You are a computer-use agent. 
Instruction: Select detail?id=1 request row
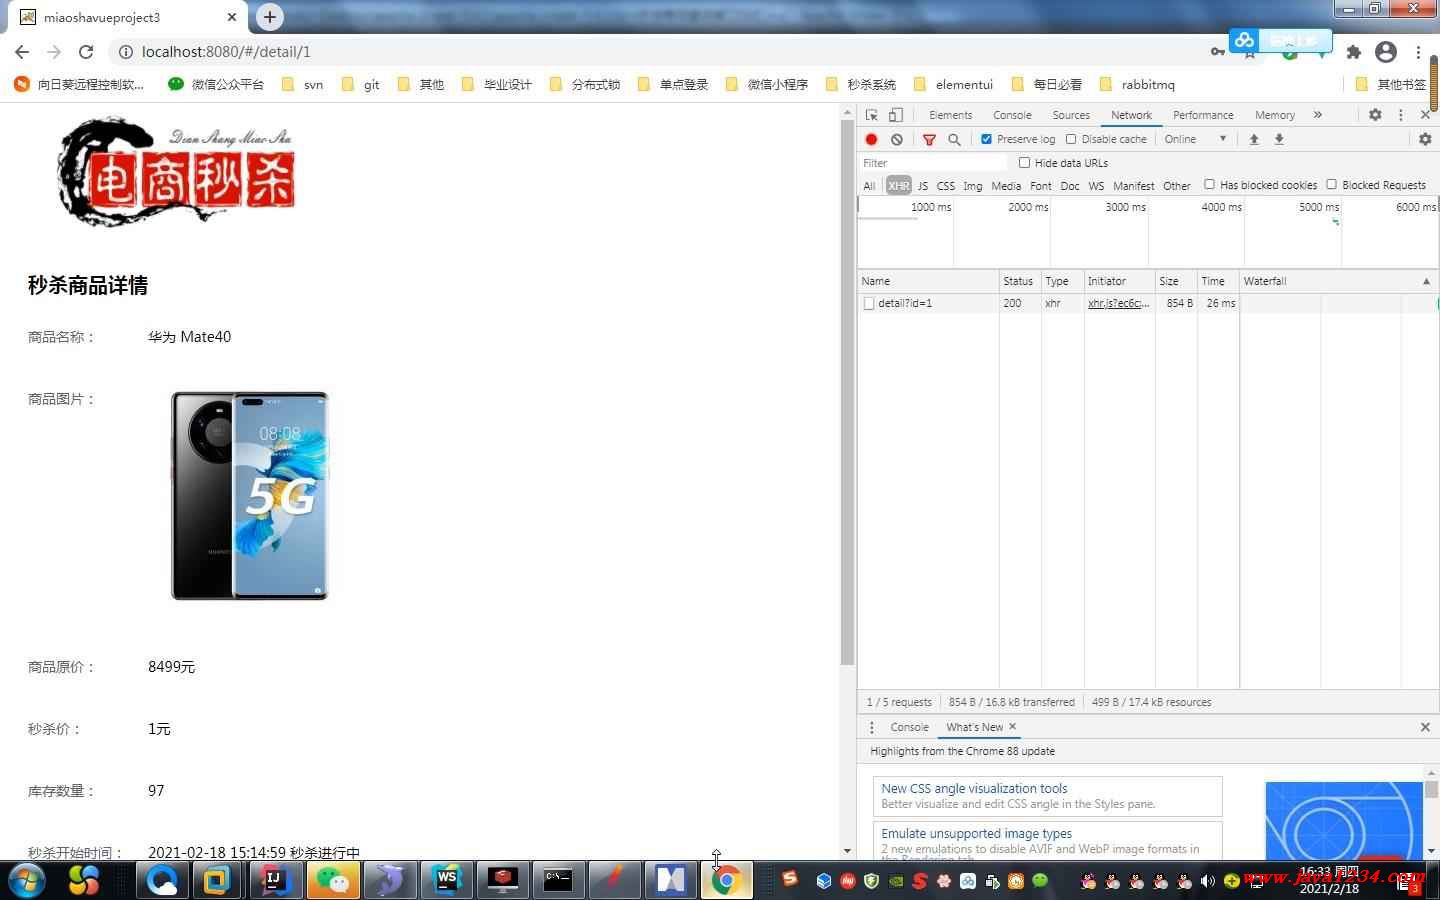[x=1147, y=303]
